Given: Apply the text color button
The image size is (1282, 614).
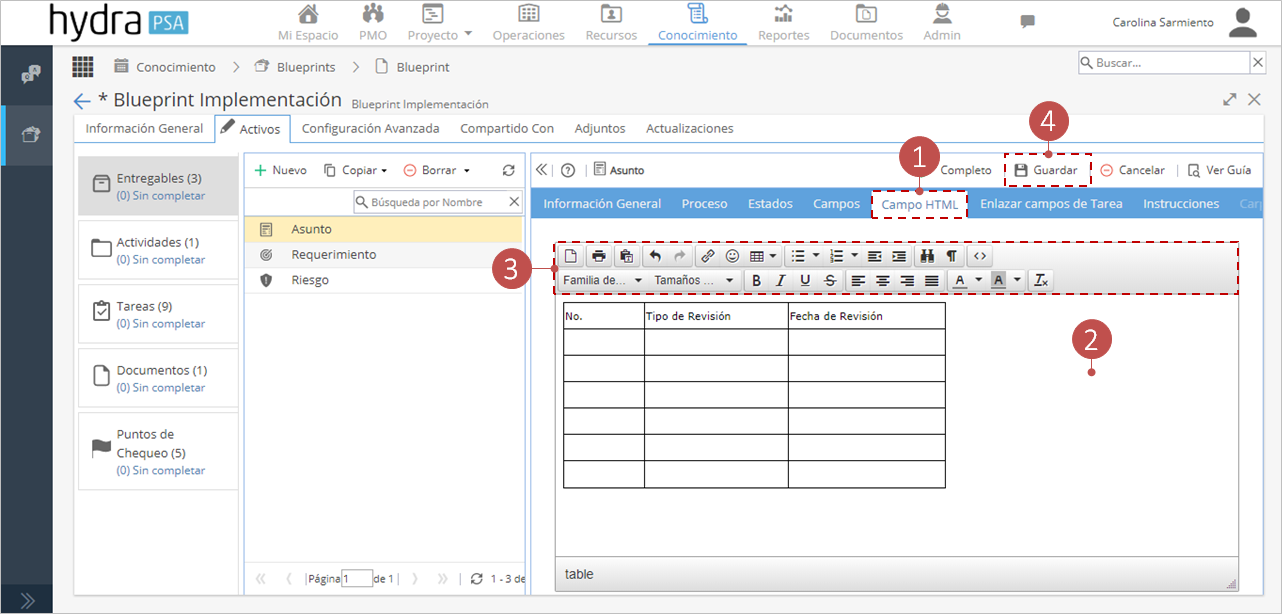Looking at the screenshot, I should pos(958,280).
